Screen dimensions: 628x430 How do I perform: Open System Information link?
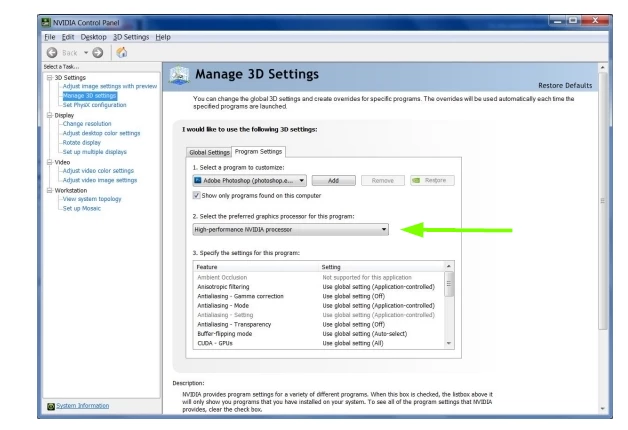[83, 406]
